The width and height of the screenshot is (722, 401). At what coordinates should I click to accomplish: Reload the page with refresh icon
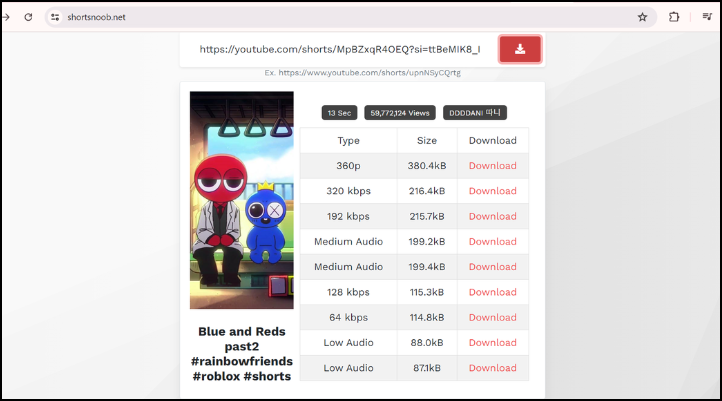point(28,17)
